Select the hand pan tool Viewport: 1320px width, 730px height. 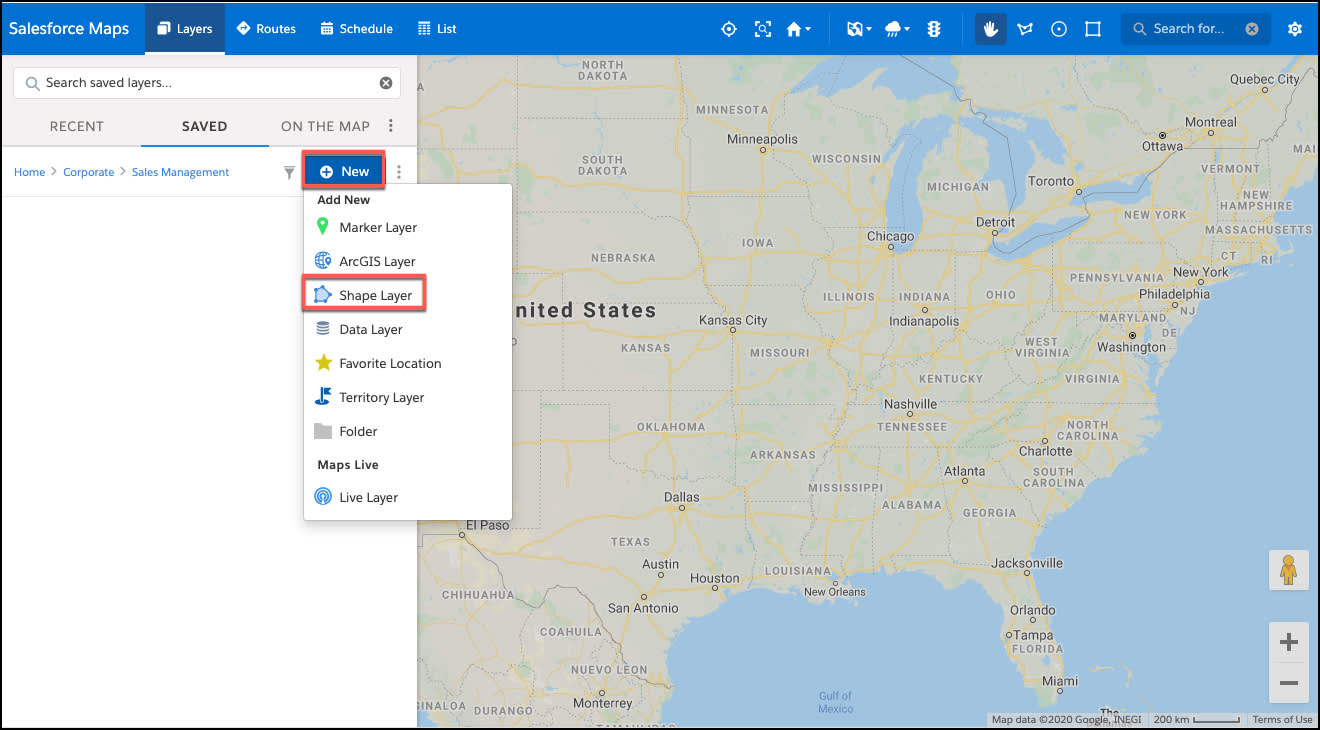pyautogui.click(x=991, y=29)
